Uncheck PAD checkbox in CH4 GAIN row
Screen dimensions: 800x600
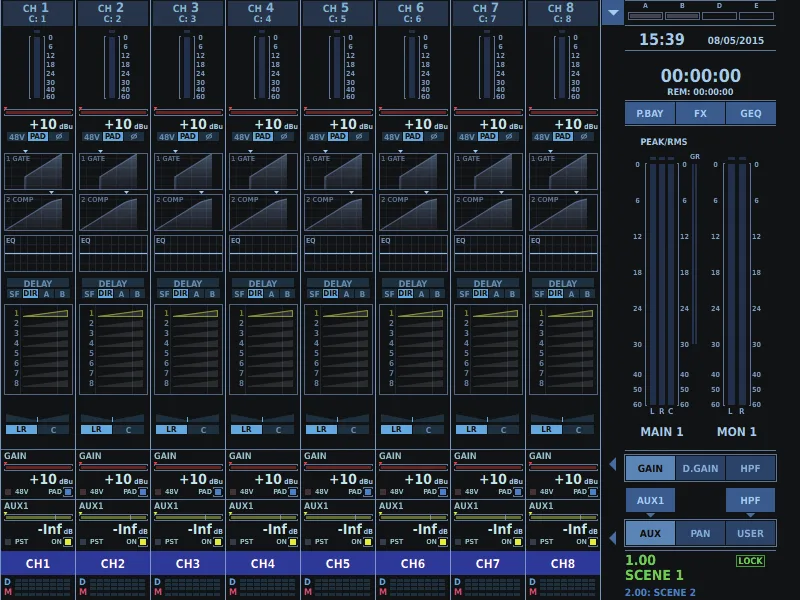click(293, 492)
